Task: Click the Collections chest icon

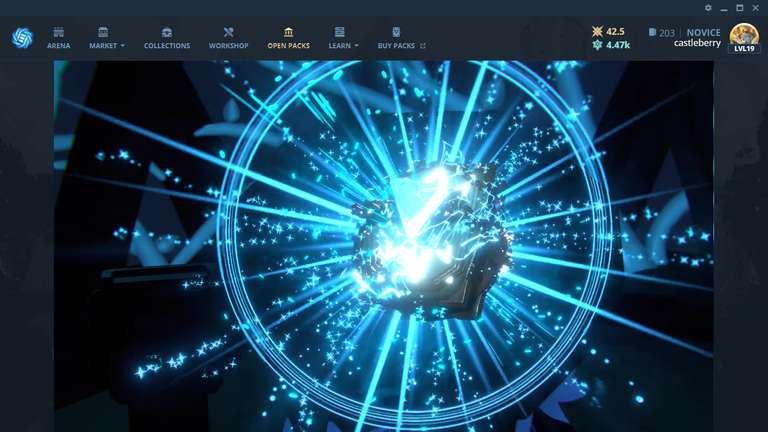Action: 167,32
